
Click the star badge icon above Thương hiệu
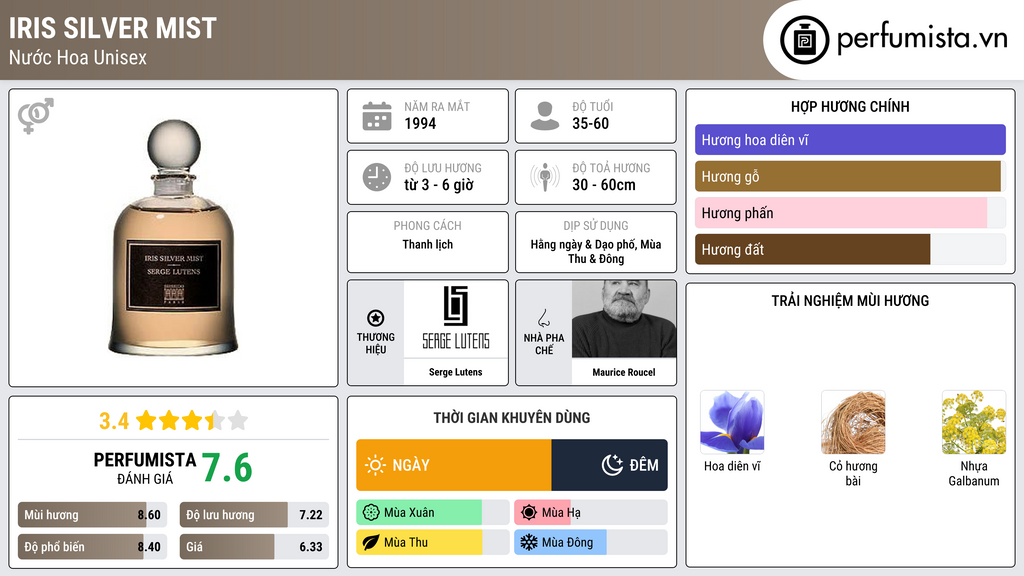[x=376, y=318]
